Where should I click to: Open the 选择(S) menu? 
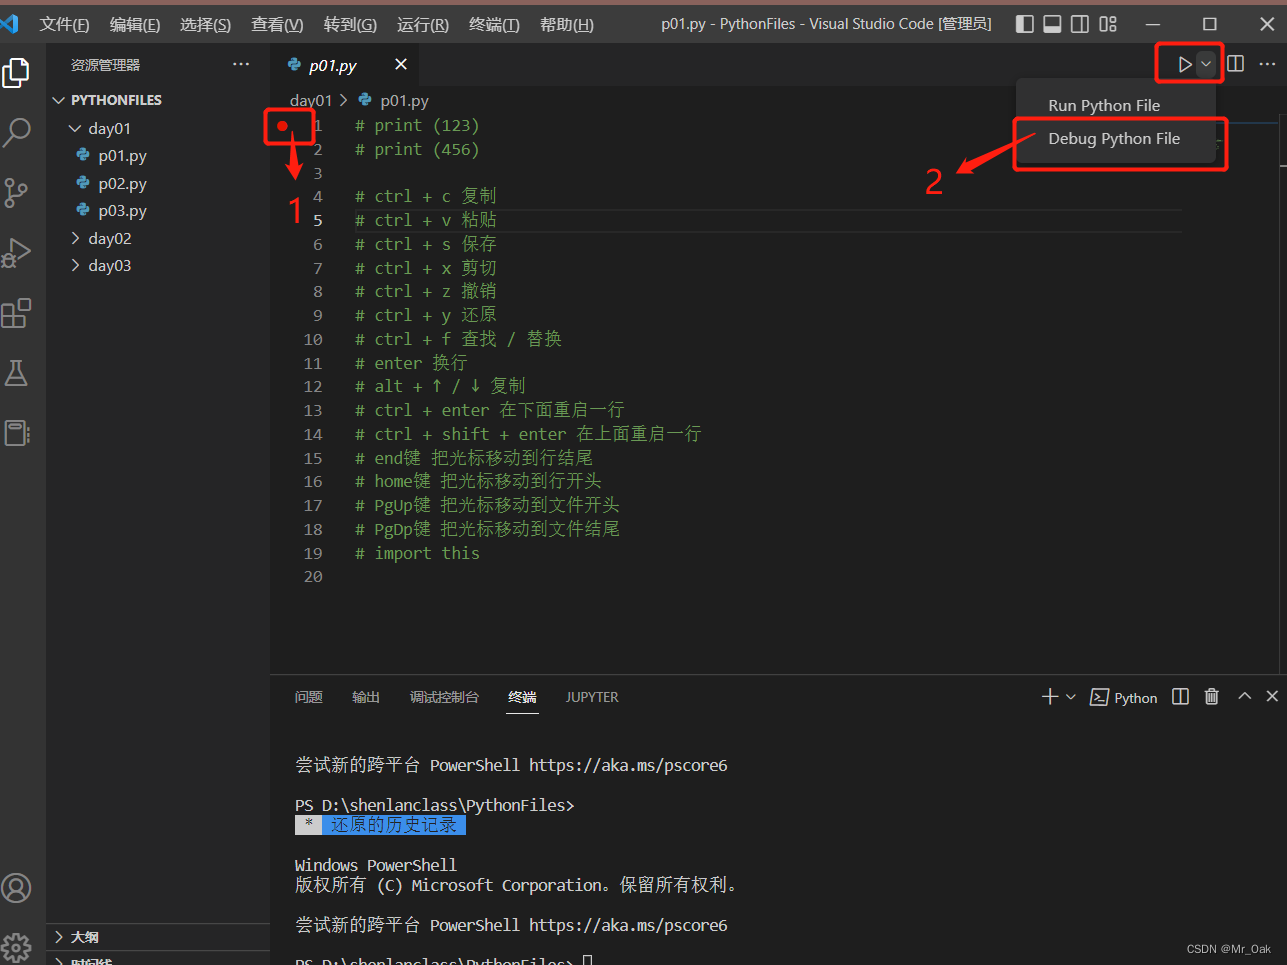pos(205,24)
